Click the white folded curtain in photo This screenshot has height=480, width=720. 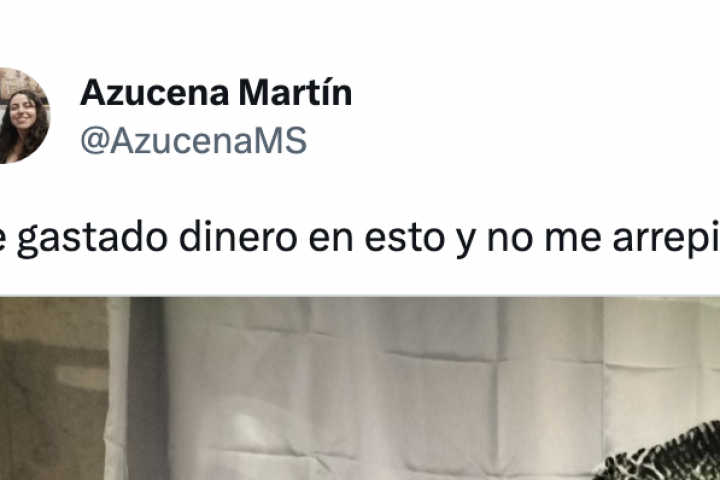[367, 381]
